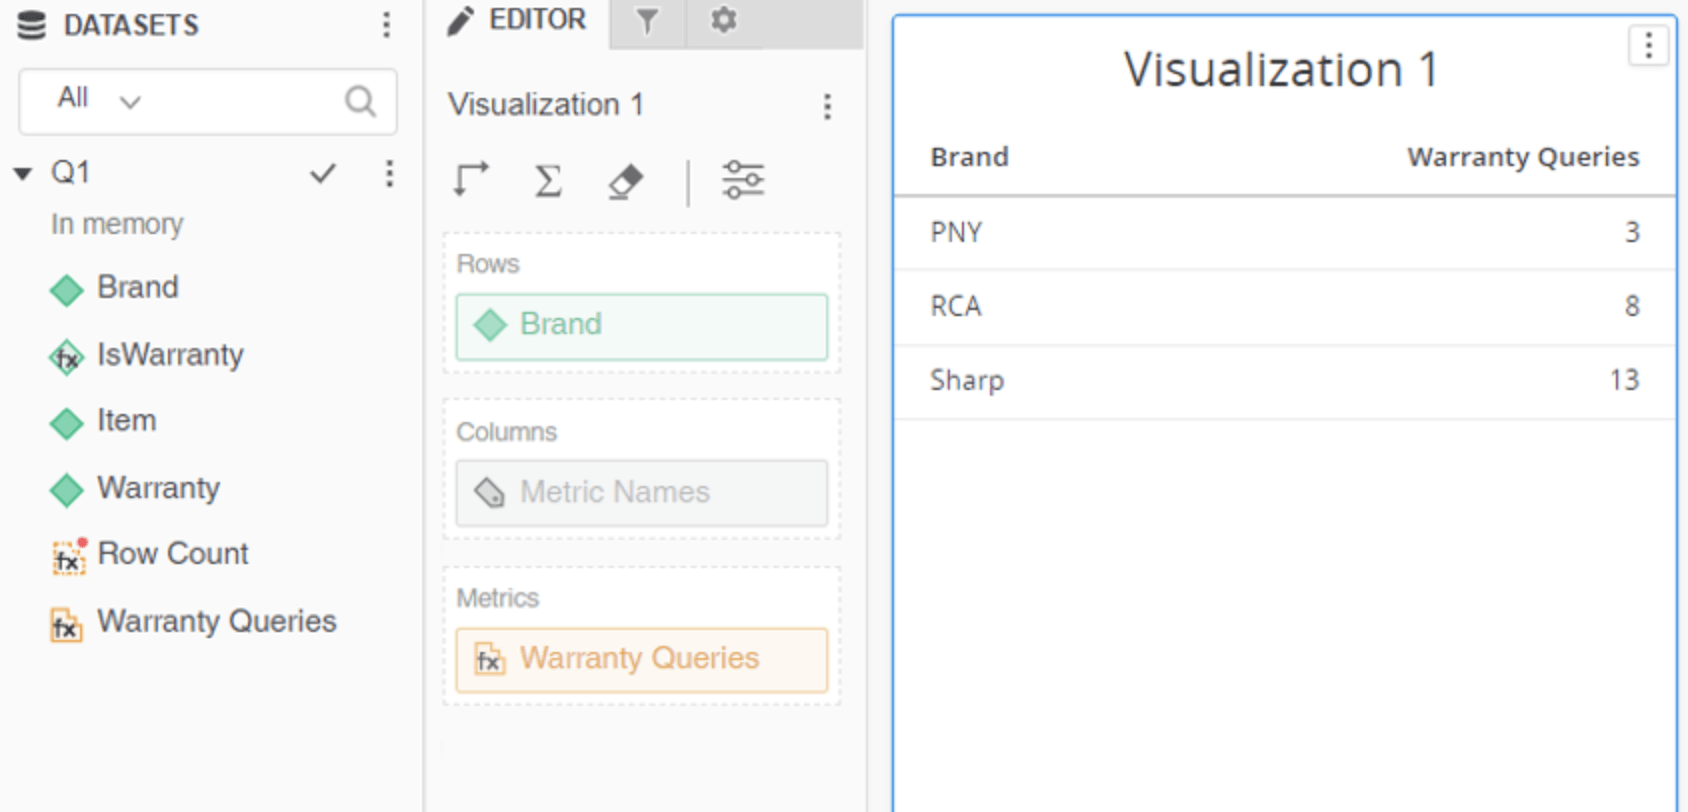
Task: Click the eraser clear icon
Action: pos(625,181)
